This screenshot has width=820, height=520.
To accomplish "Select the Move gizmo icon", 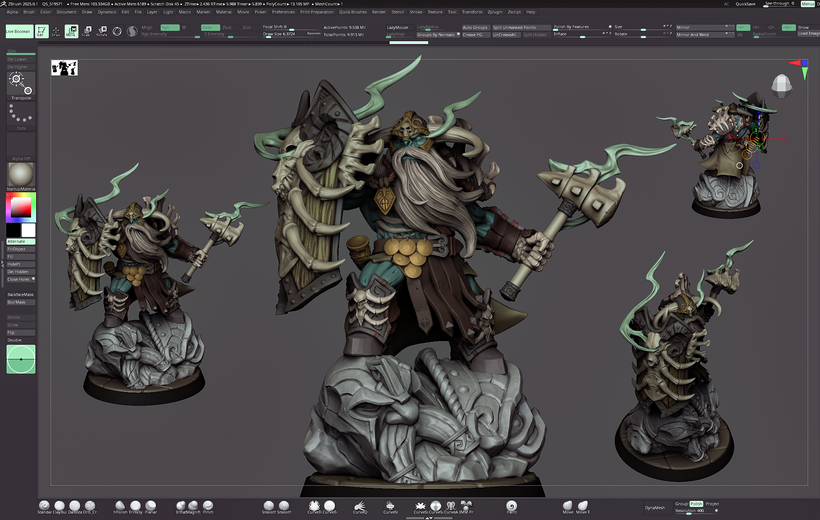I will 72,32.
